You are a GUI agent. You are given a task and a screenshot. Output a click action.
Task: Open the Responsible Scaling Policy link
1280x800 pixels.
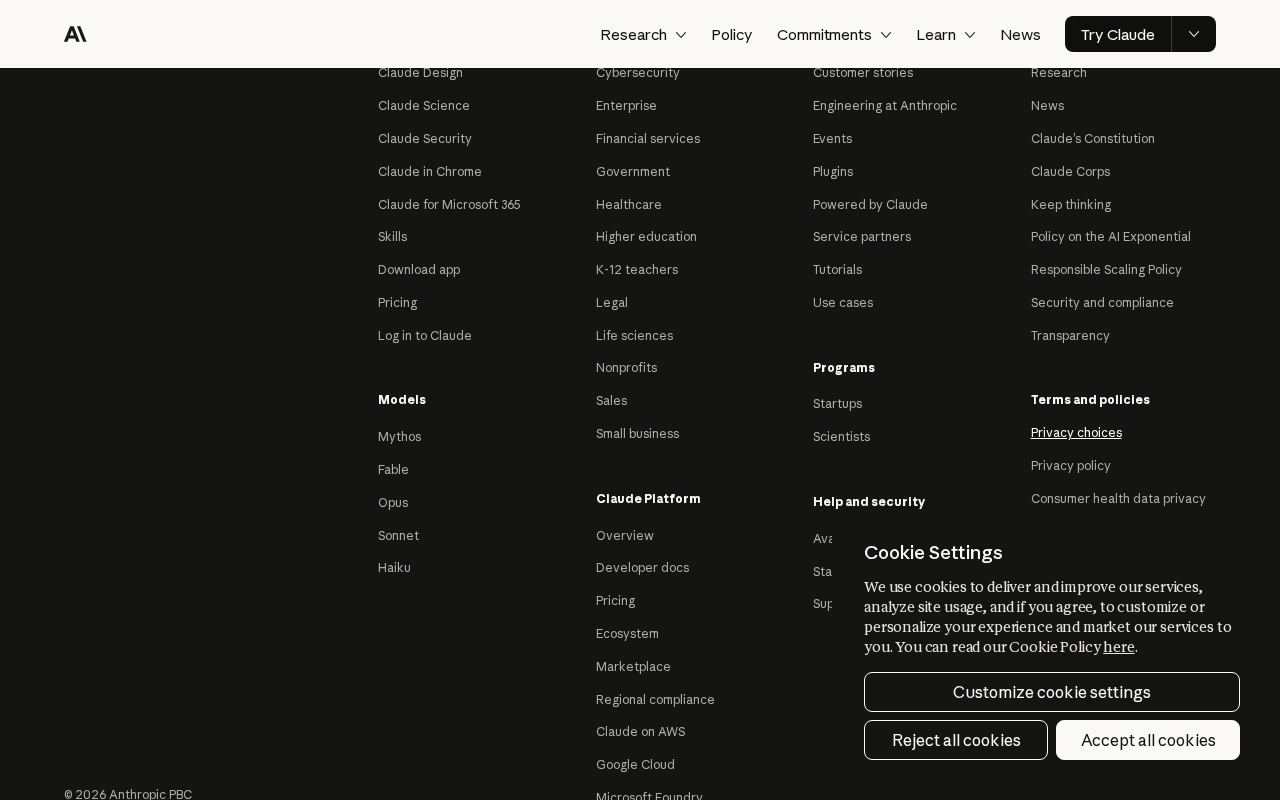[x=1106, y=269]
